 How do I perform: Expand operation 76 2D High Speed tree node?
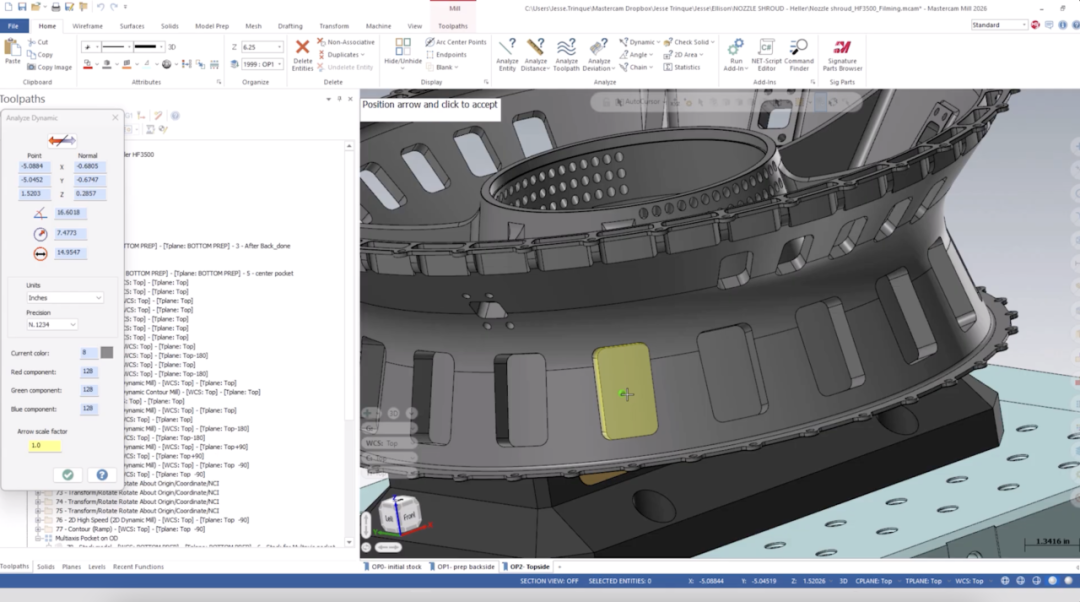(x=39, y=520)
